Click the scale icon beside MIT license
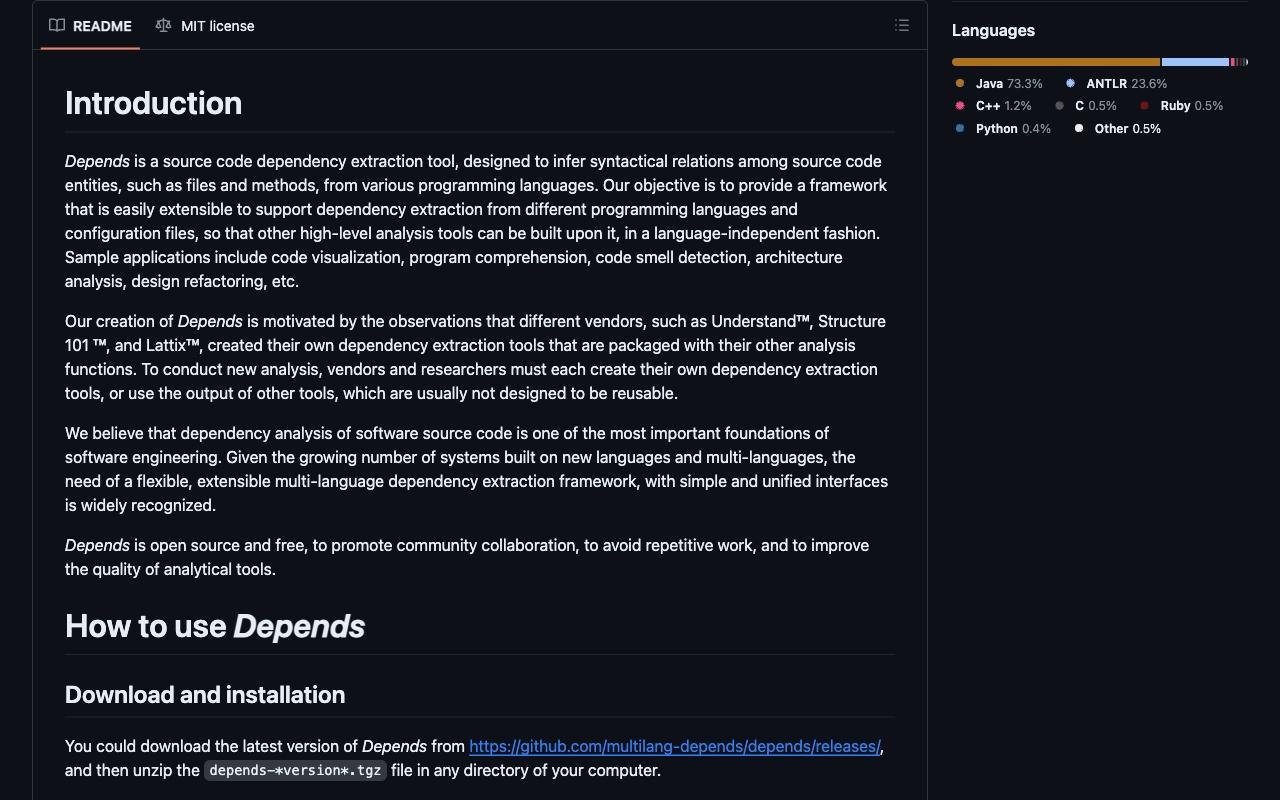 click(163, 25)
